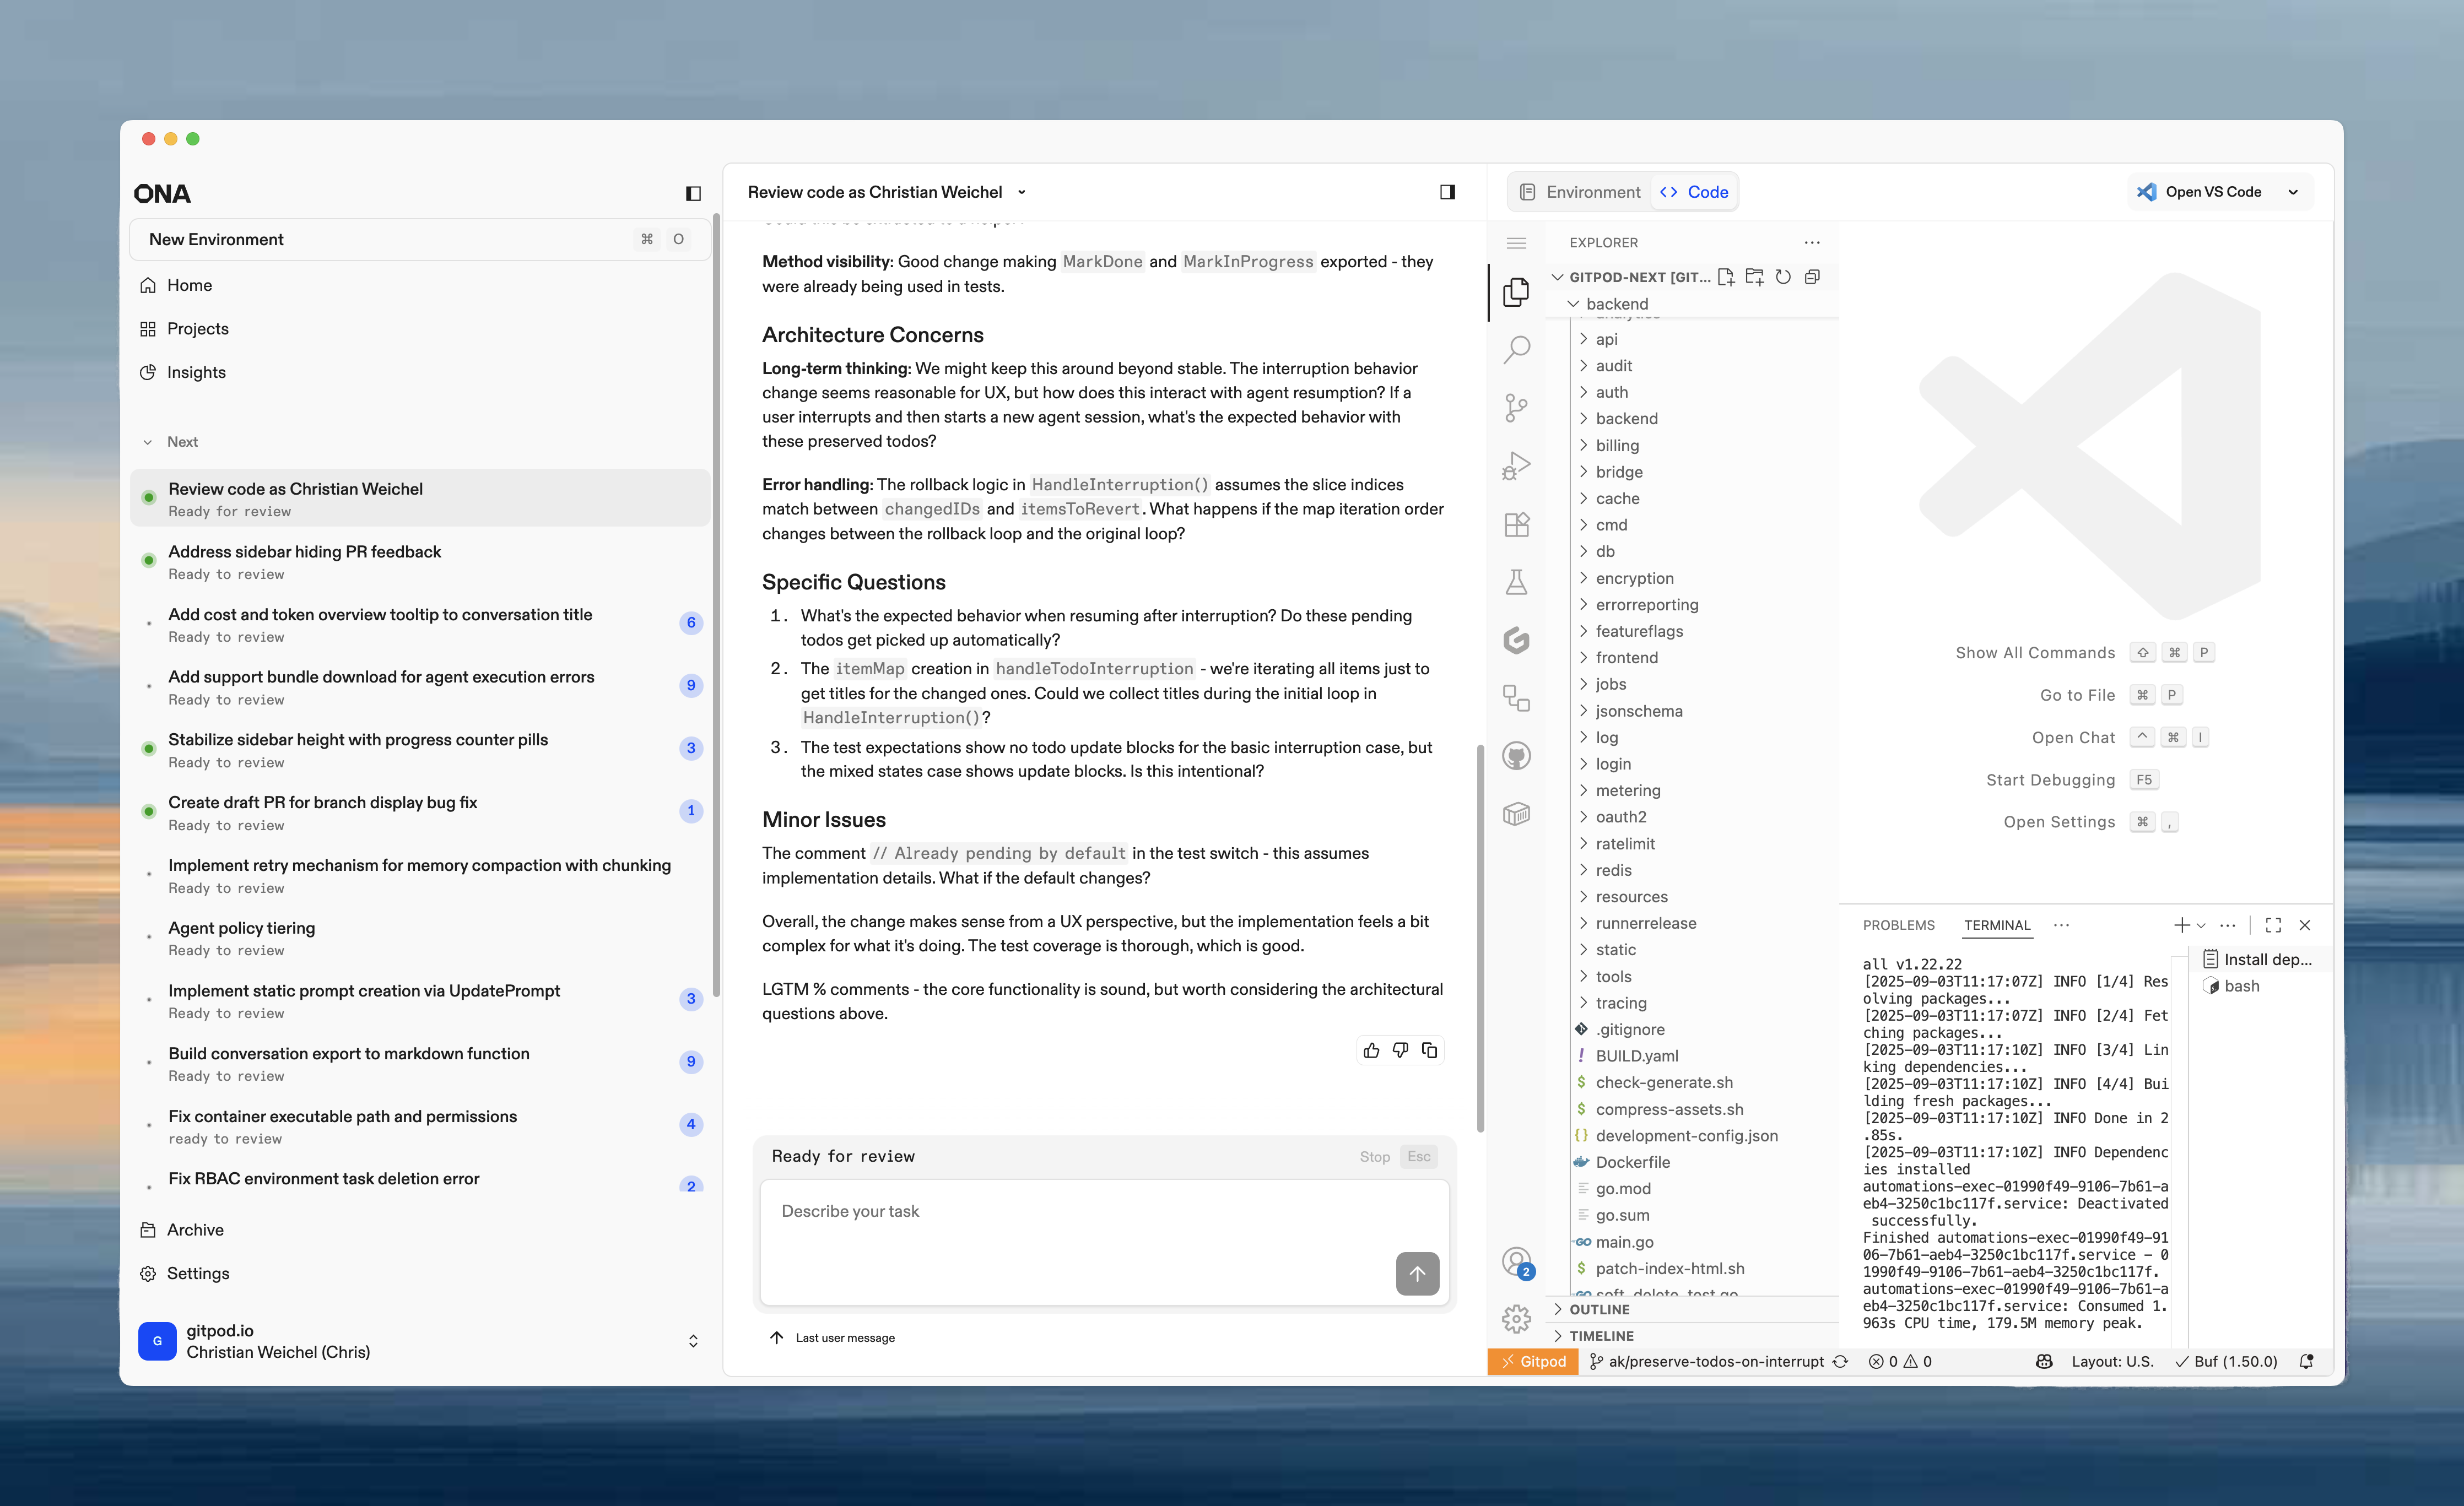This screenshot has height=1506, width=2464.
Task: Open the Source Control view
Action: click(1517, 407)
